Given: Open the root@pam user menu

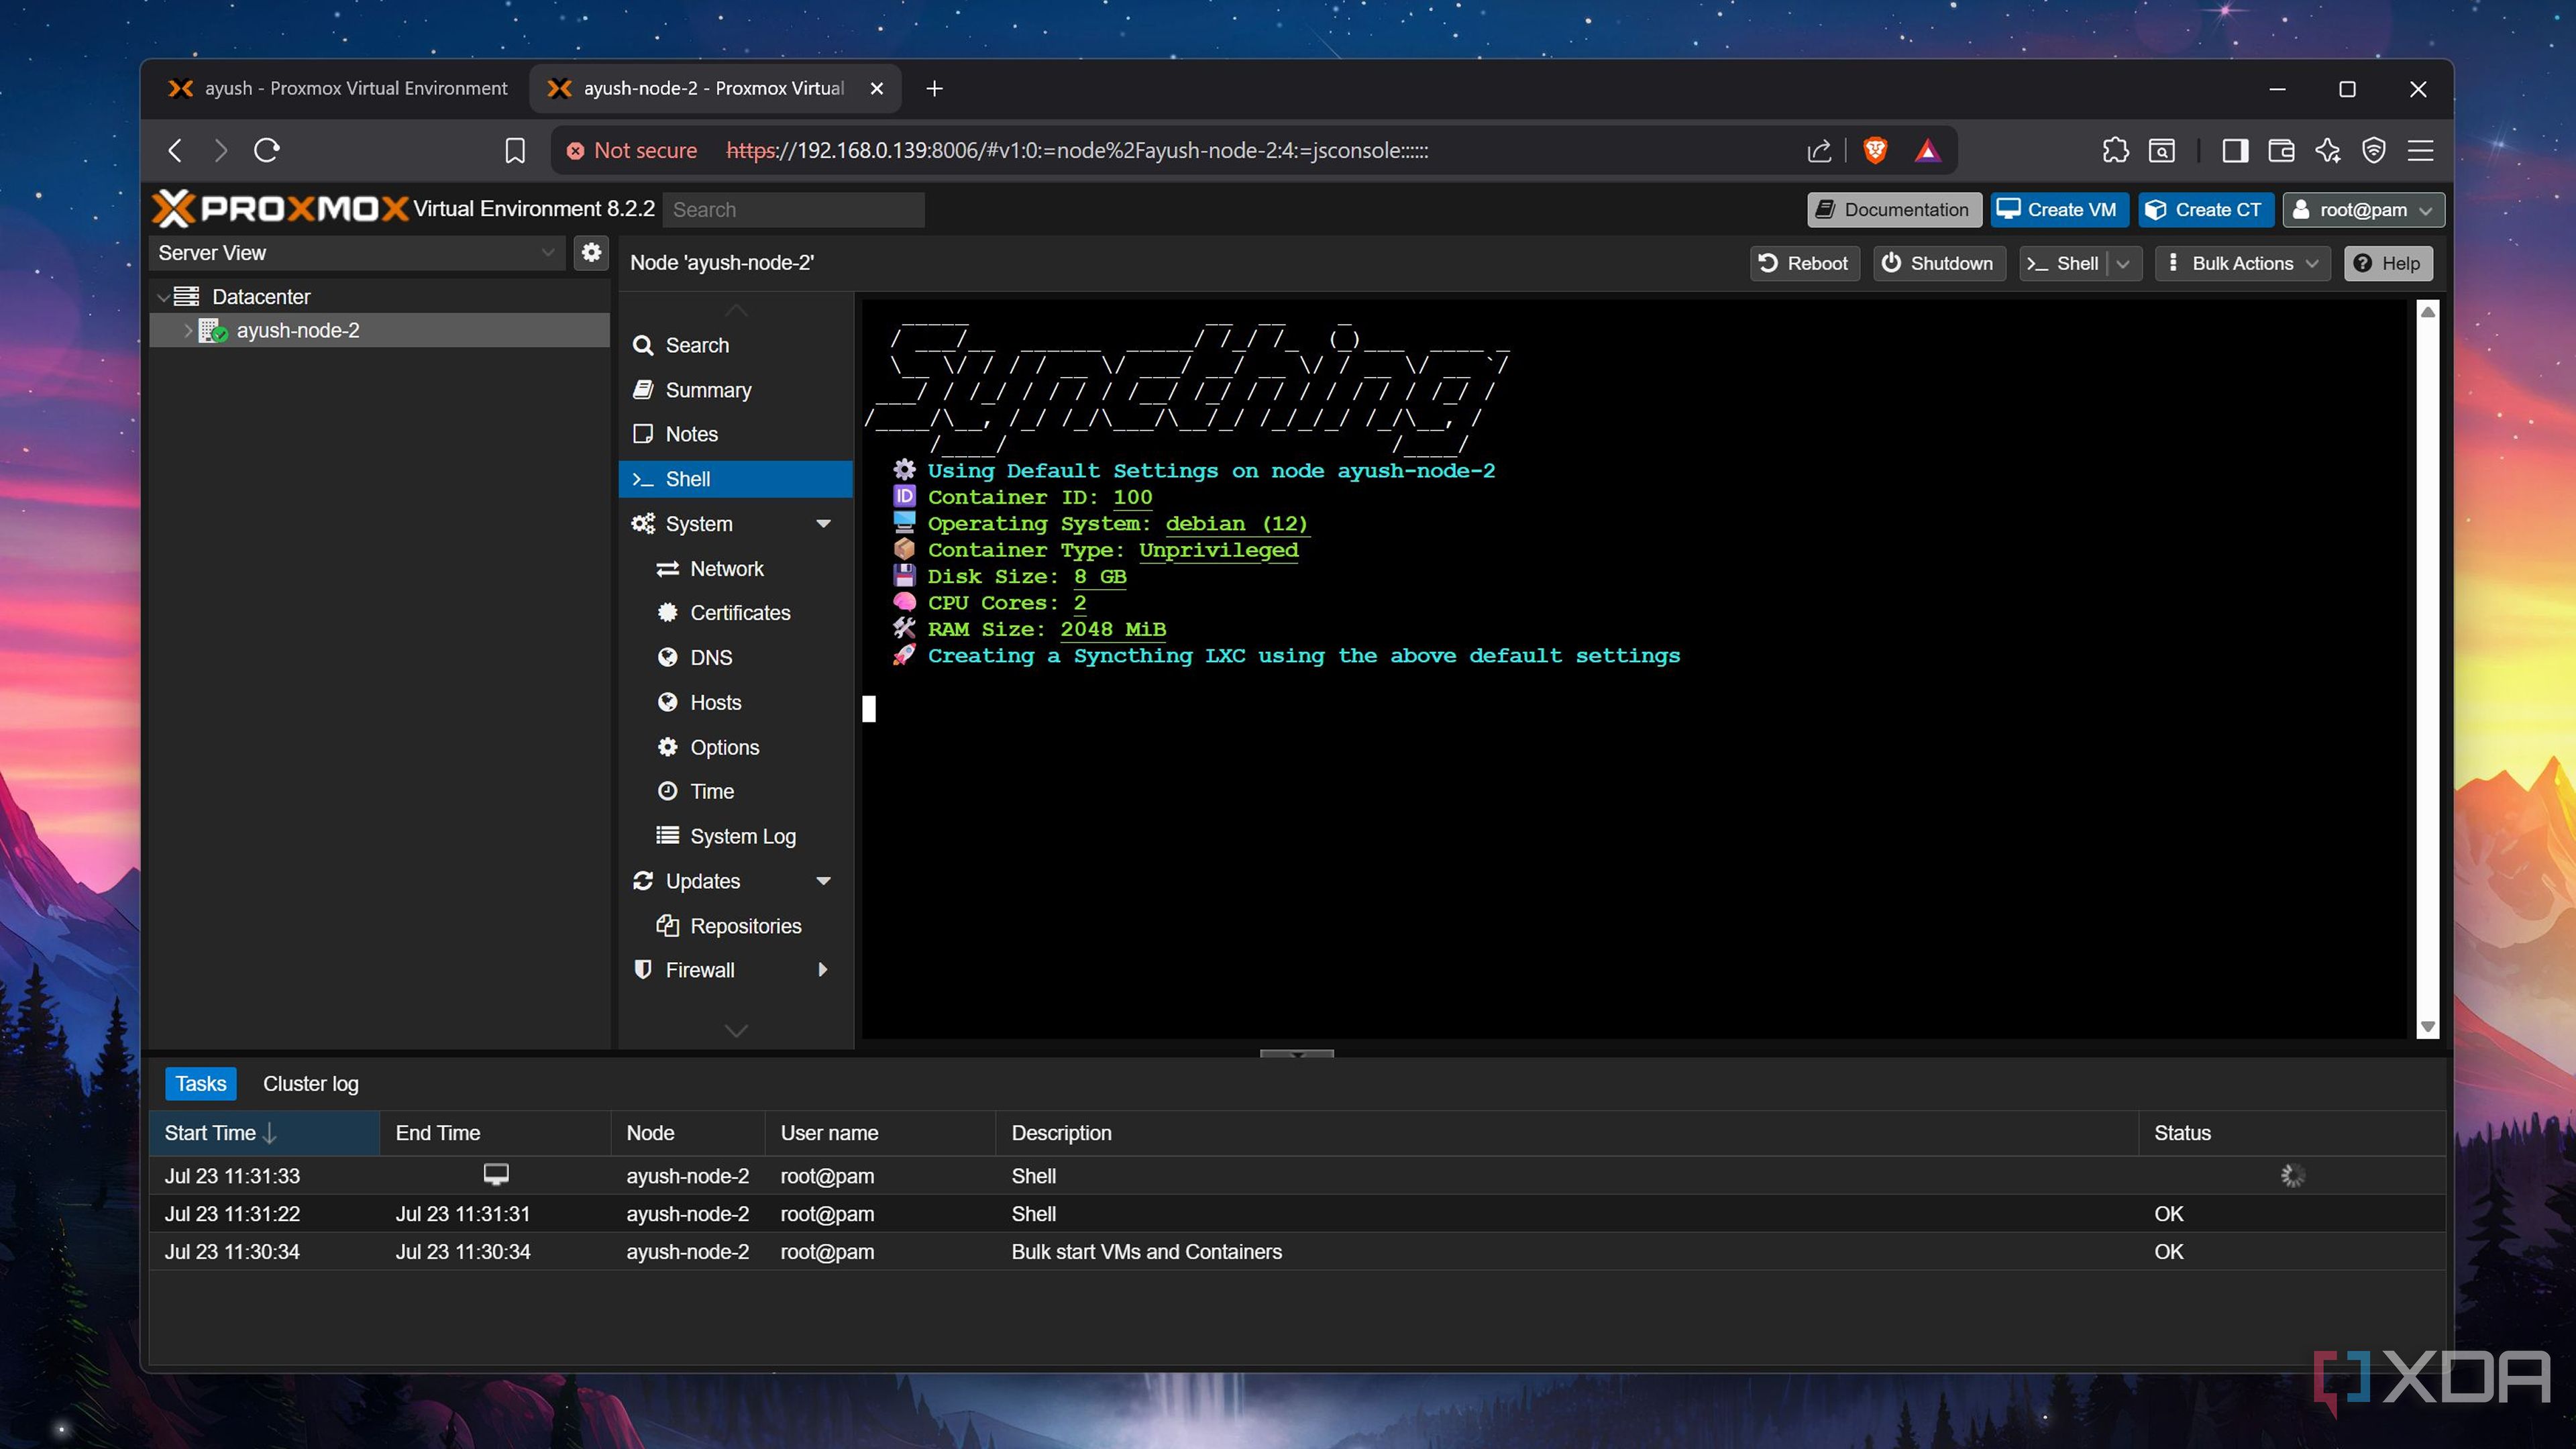Looking at the screenshot, I should click(2363, 209).
